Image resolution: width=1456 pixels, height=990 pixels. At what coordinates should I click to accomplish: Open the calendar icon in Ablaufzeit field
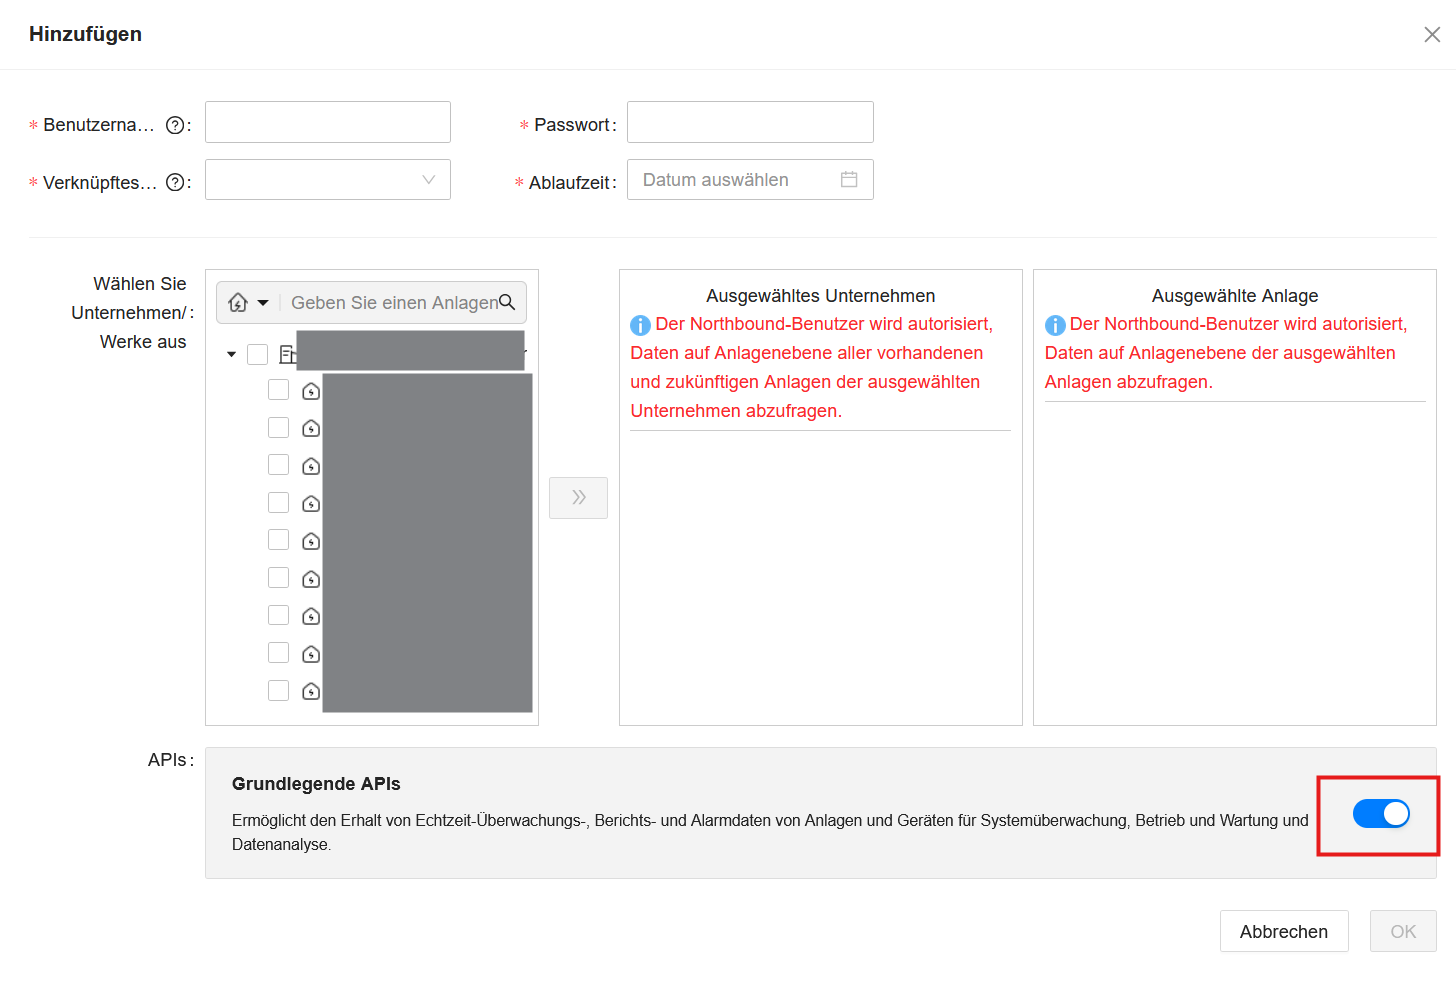849,179
